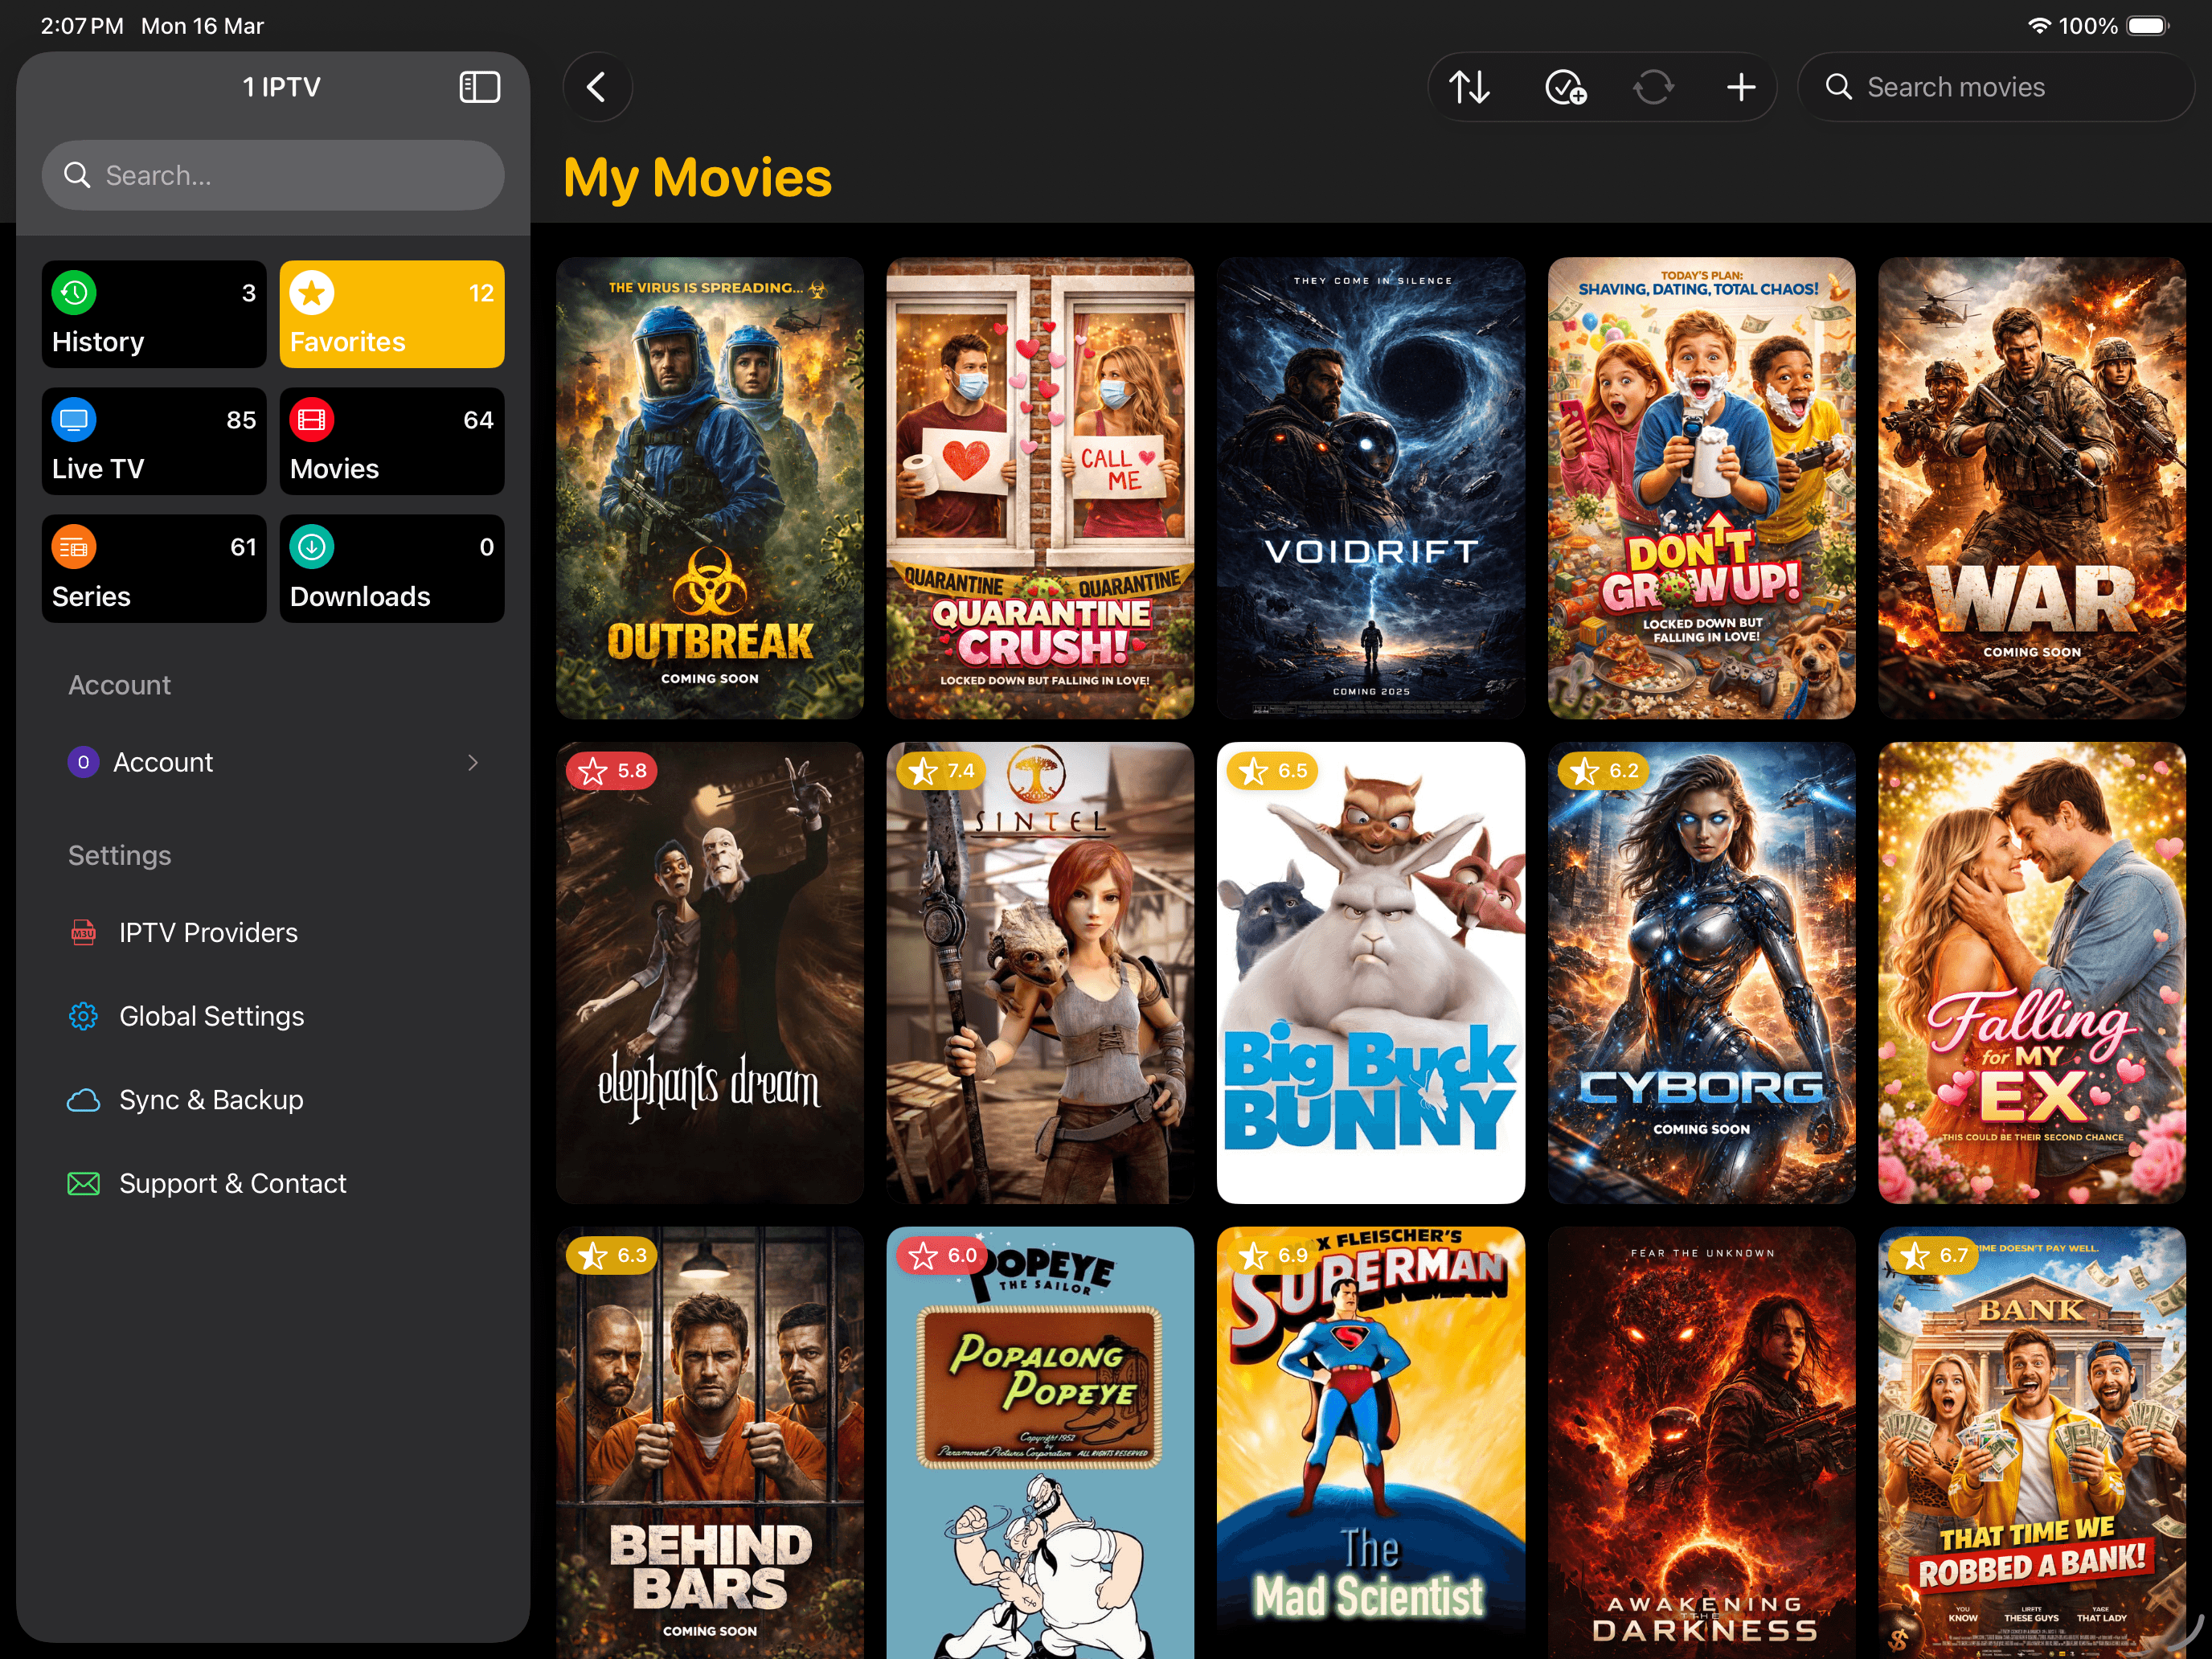Viewport: 2212px width, 1659px height.
Task: Click the My Movies heading
Action: (698, 177)
